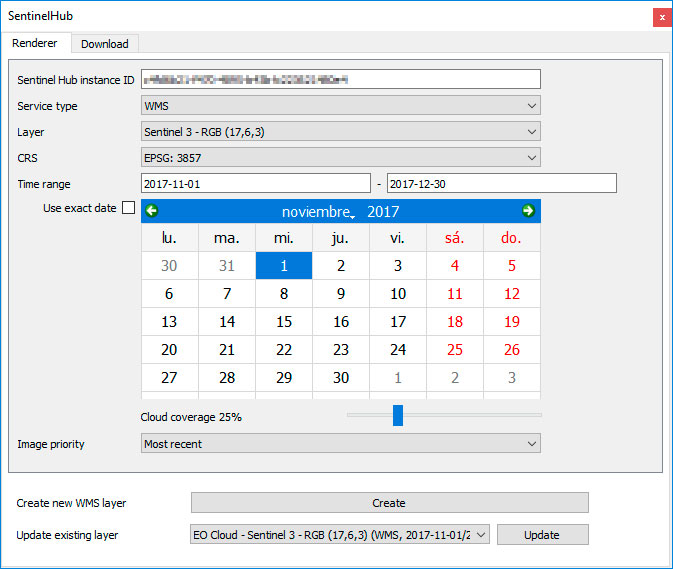
Task: Select November 21 in the calendar
Action: click(227, 349)
